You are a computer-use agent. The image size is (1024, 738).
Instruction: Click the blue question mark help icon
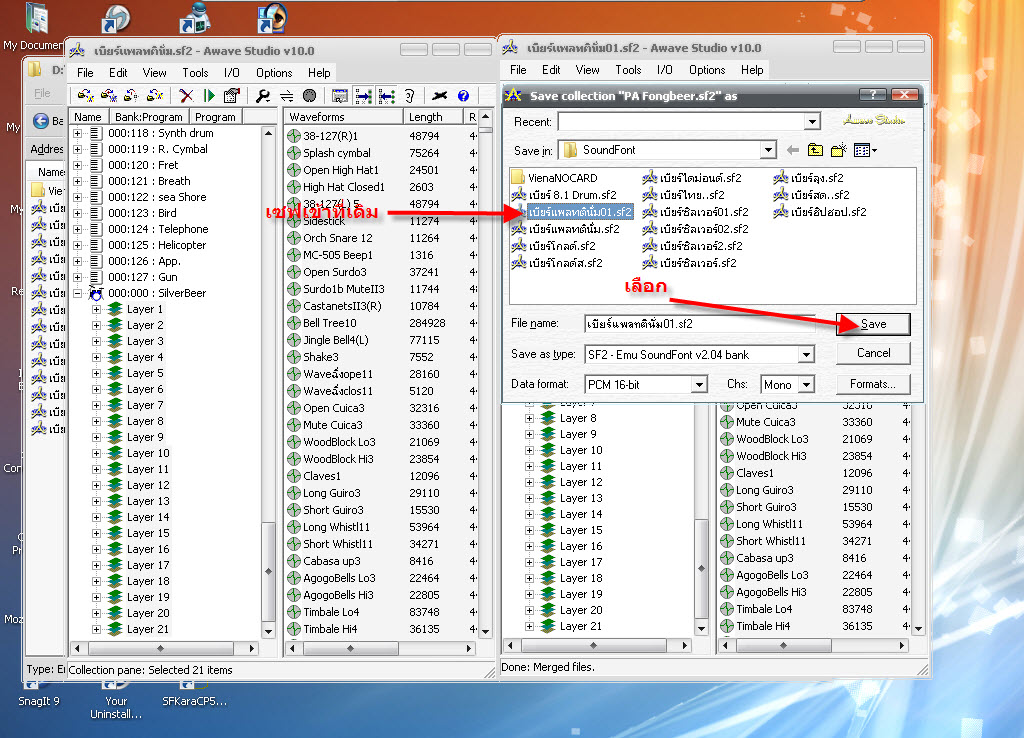click(x=463, y=96)
